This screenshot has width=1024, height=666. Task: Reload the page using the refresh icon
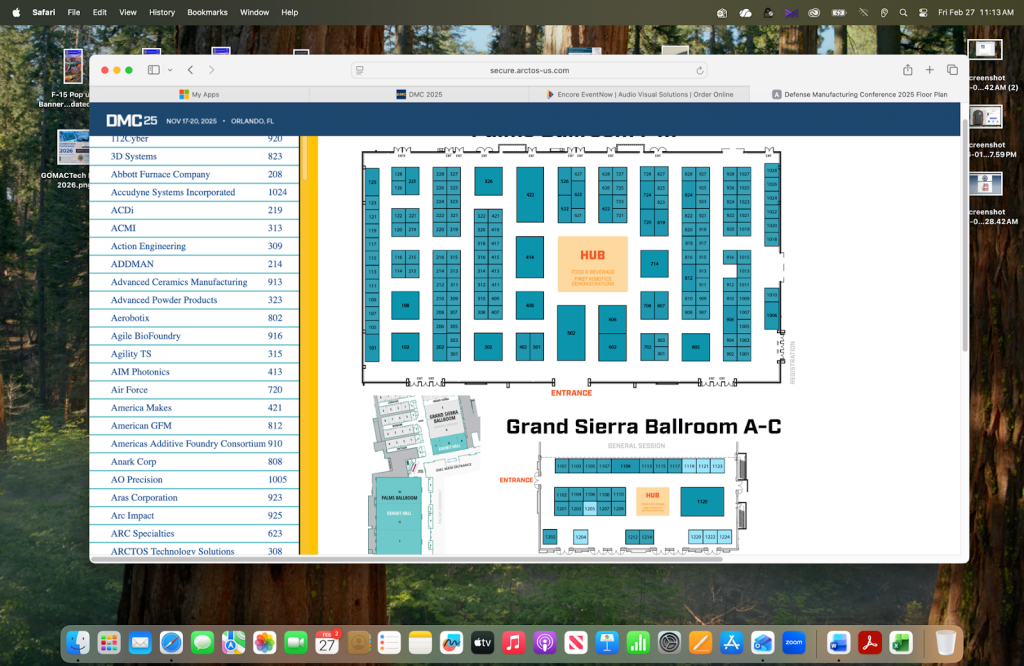700,70
